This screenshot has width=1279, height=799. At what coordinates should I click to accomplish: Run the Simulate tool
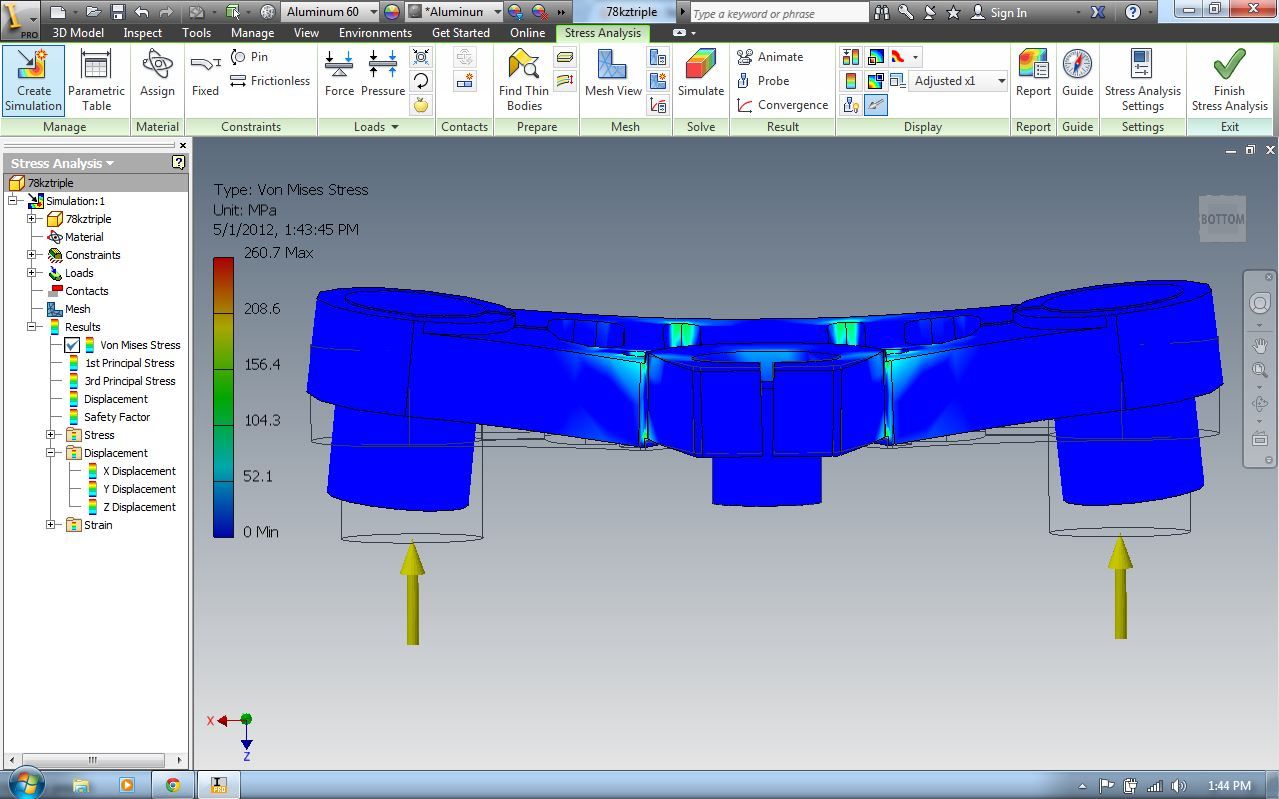pyautogui.click(x=700, y=80)
